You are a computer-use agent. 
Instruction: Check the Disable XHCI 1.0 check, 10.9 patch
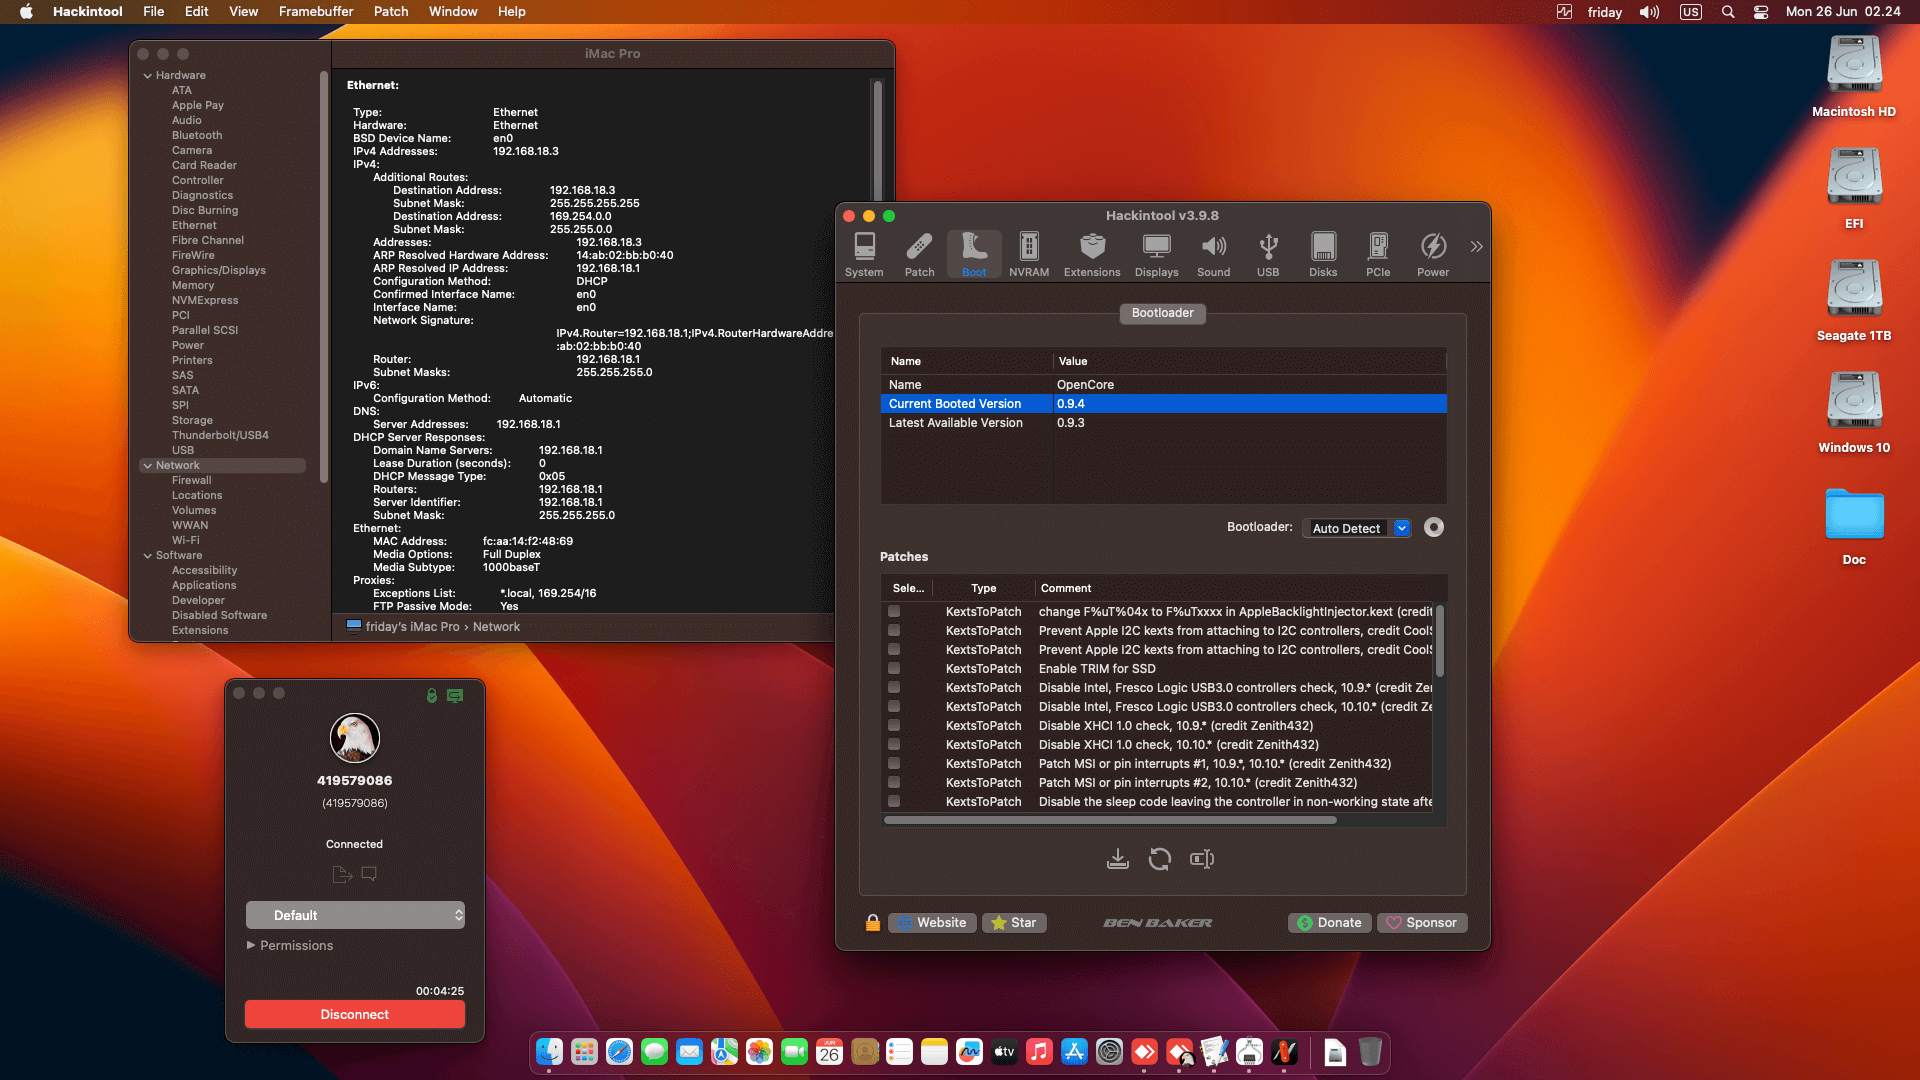(x=893, y=725)
